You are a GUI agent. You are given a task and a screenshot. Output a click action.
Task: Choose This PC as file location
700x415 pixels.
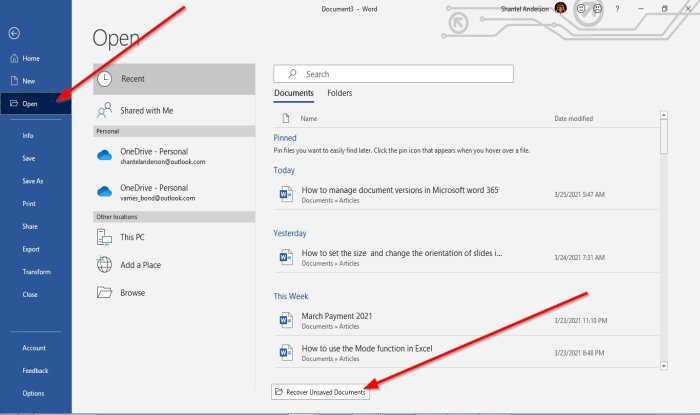click(x=131, y=237)
